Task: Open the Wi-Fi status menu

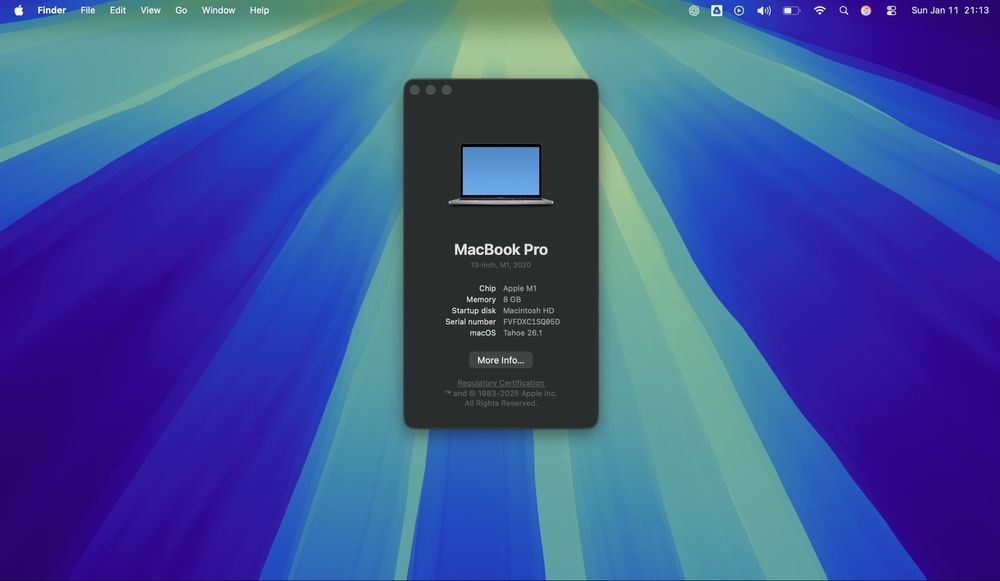Action: 820,10
